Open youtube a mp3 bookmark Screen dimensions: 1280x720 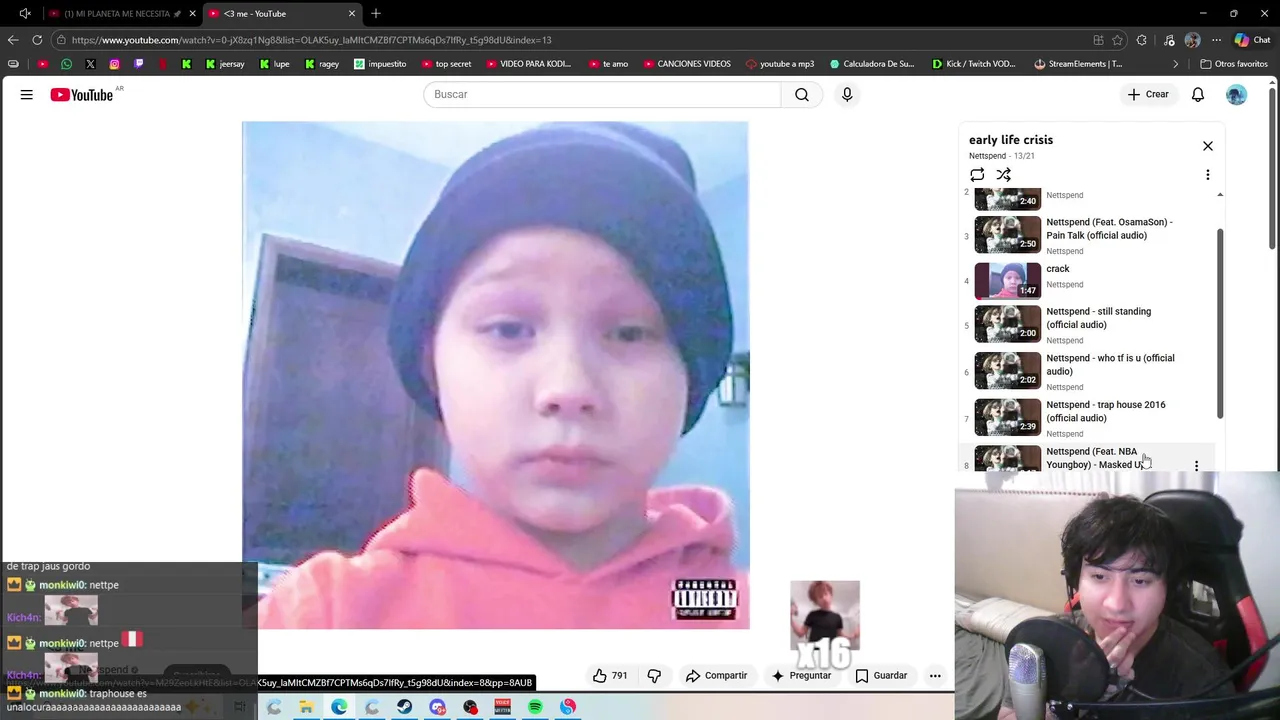(x=779, y=64)
